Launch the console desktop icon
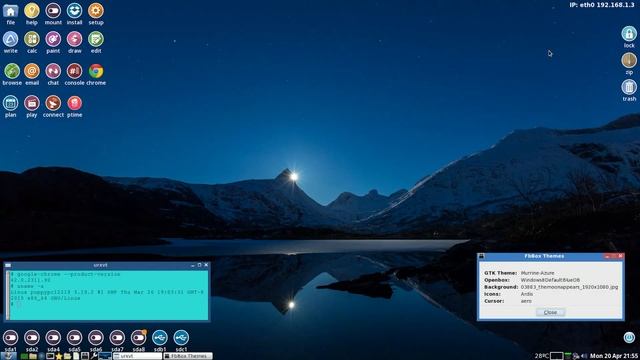 pos(74,71)
